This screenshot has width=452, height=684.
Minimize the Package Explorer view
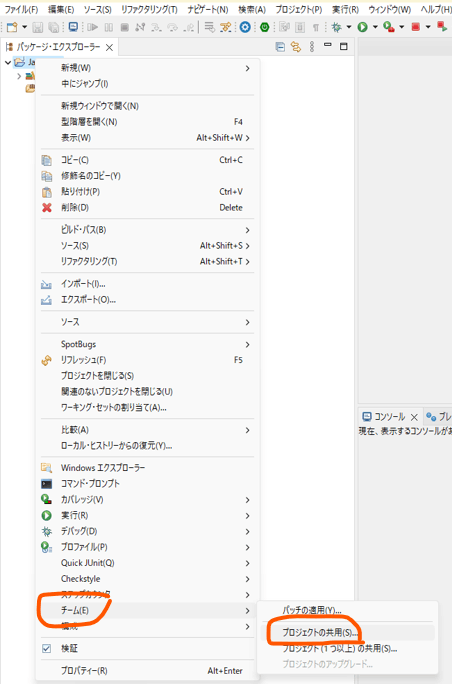pyautogui.click(x=328, y=45)
